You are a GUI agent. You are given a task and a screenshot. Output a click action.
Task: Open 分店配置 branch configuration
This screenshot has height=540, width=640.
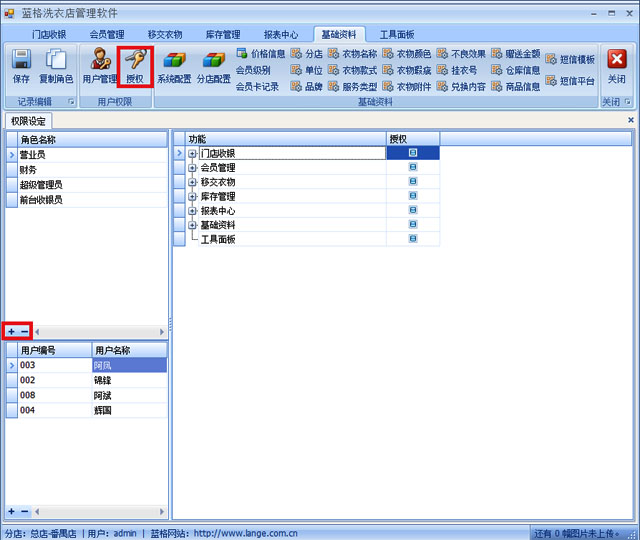point(213,66)
